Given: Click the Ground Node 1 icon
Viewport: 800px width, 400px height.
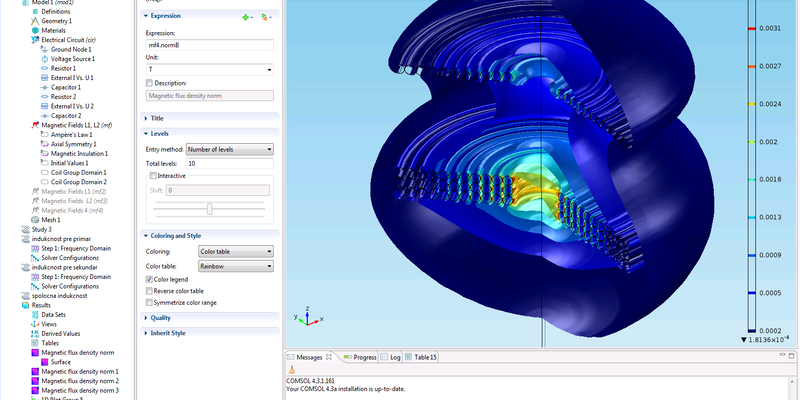Looking at the screenshot, I should [x=44, y=49].
